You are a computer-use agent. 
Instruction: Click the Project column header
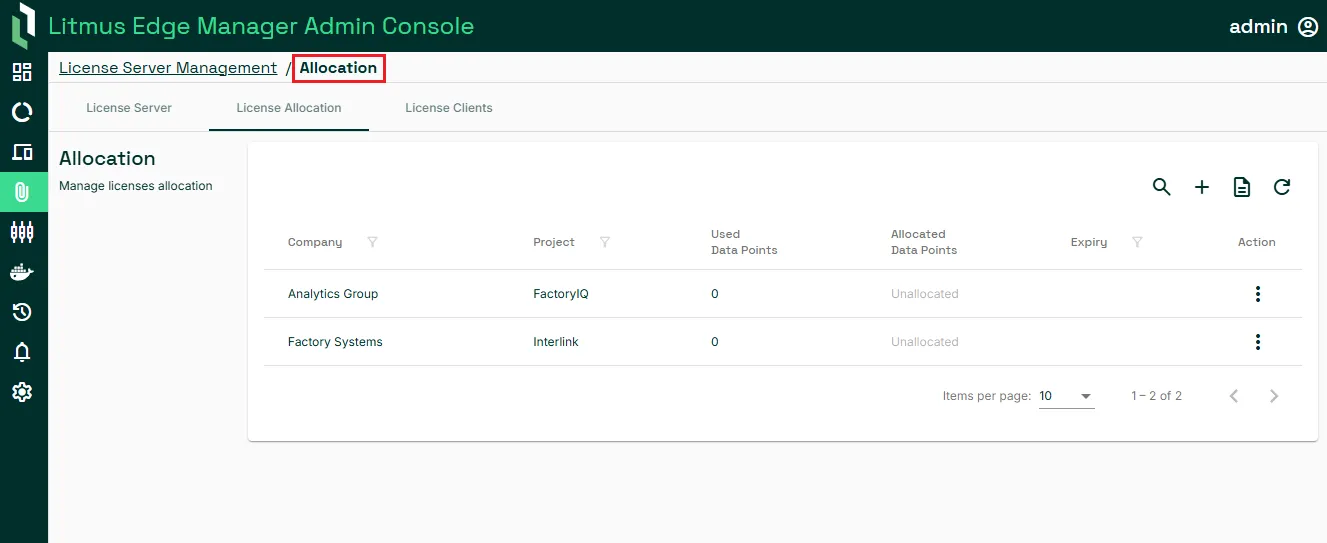(x=554, y=242)
